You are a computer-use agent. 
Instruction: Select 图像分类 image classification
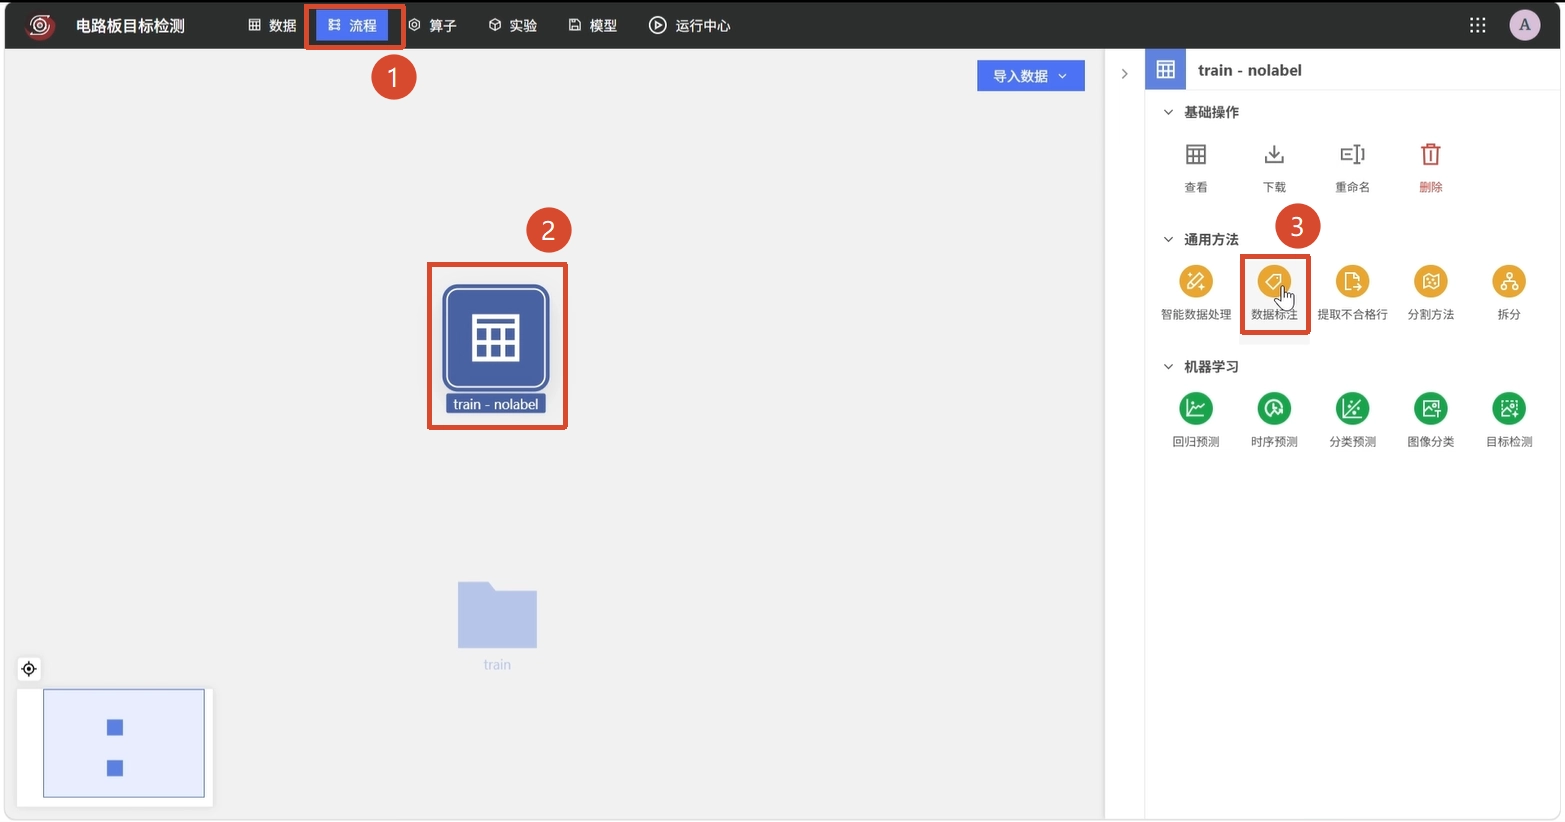coord(1431,409)
